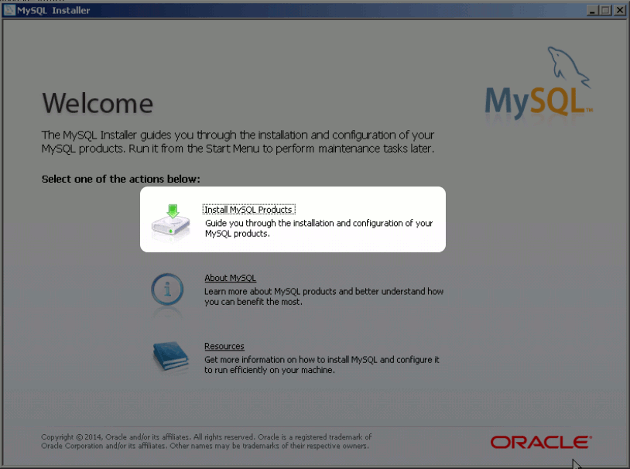Click the blue books Resources icon
The image size is (630, 469).
click(171, 356)
